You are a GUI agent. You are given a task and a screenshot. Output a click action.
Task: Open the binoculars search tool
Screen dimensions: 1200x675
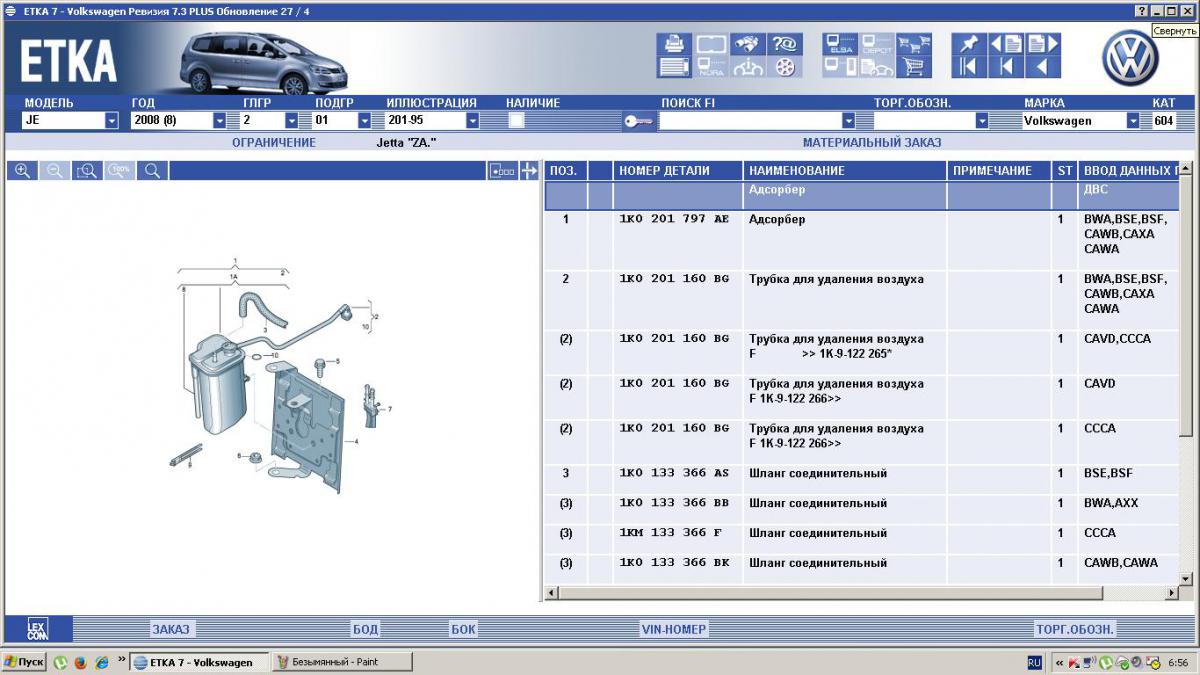[747, 44]
